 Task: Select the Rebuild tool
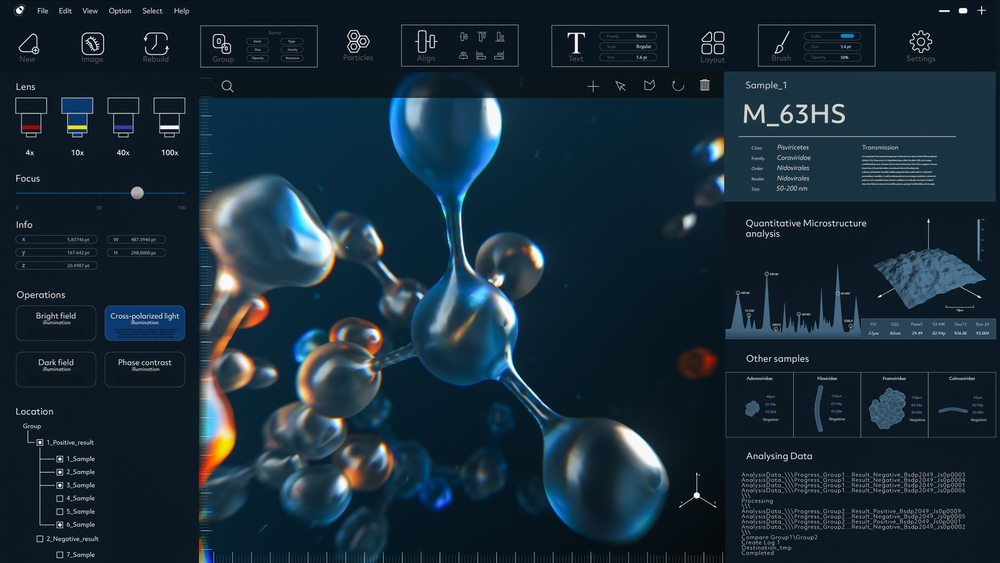[x=156, y=44]
